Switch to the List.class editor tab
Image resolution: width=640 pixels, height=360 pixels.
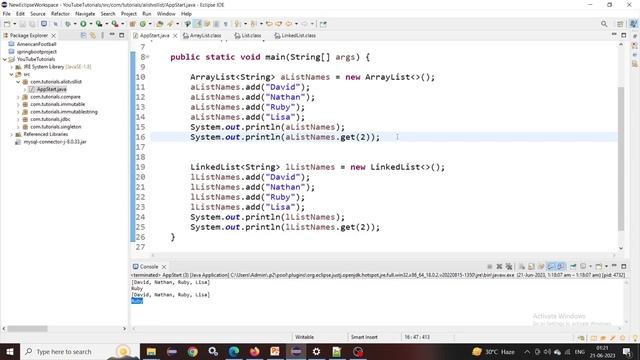pos(248,36)
